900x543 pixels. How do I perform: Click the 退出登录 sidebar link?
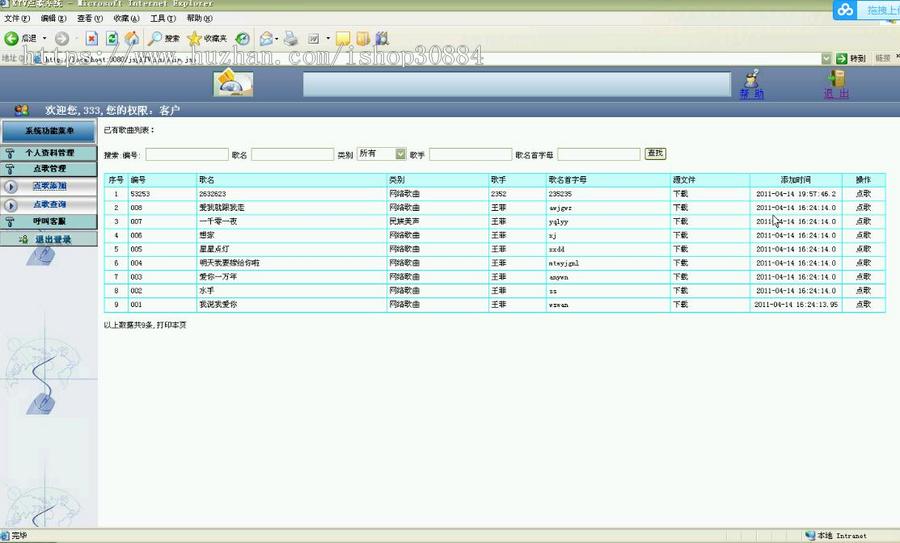point(53,239)
